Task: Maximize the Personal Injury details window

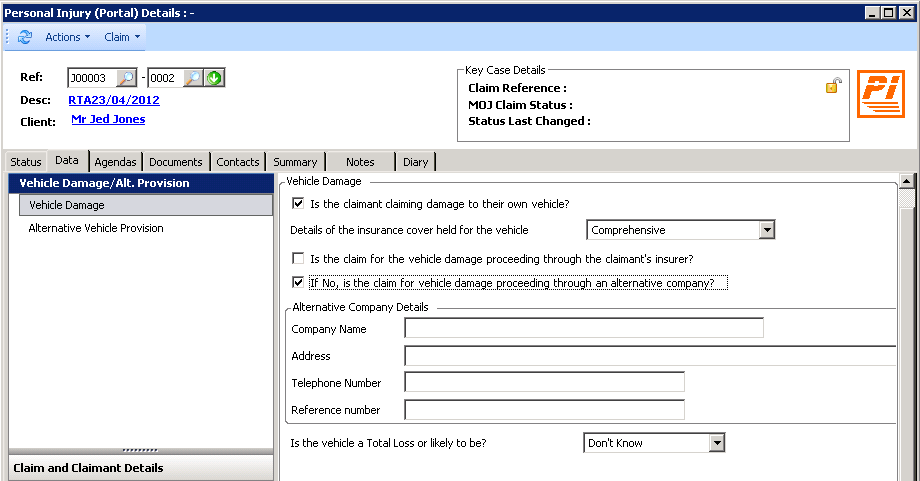Action: [x=889, y=12]
